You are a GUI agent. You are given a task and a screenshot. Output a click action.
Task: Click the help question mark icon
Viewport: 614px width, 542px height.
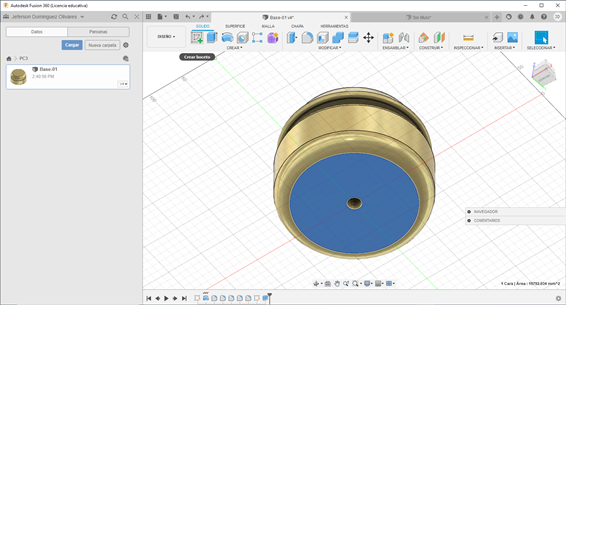(544, 16)
